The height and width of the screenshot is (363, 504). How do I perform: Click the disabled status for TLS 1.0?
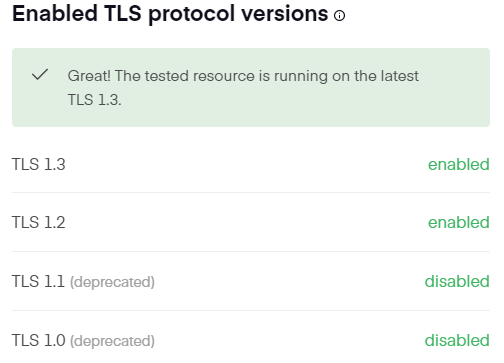(x=457, y=340)
